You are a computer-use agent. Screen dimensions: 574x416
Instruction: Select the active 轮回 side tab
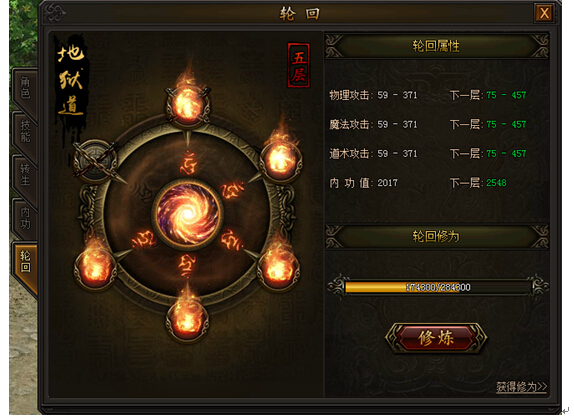coord(25,263)
